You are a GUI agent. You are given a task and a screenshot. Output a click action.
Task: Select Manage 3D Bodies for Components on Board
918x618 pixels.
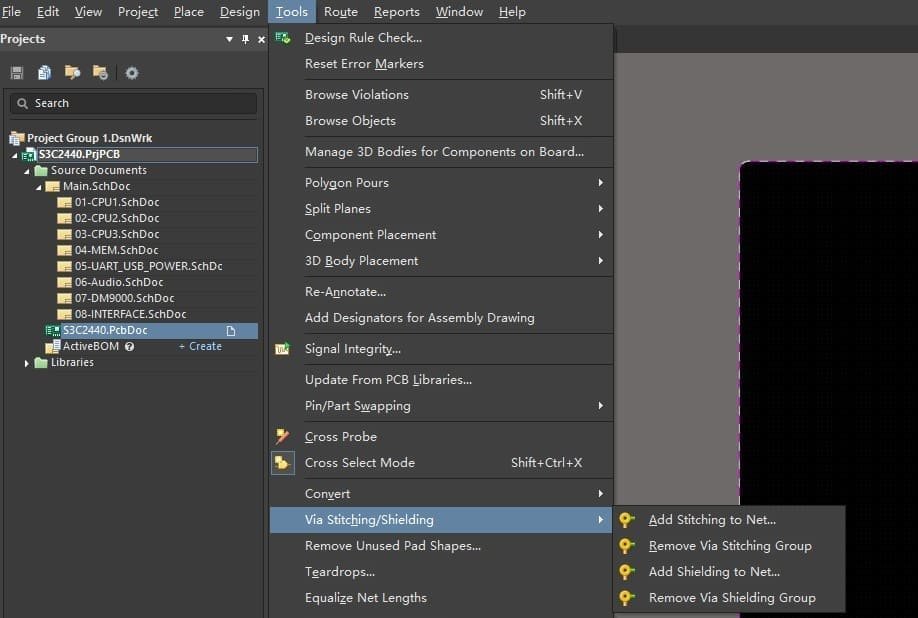[x=441, y=152]
